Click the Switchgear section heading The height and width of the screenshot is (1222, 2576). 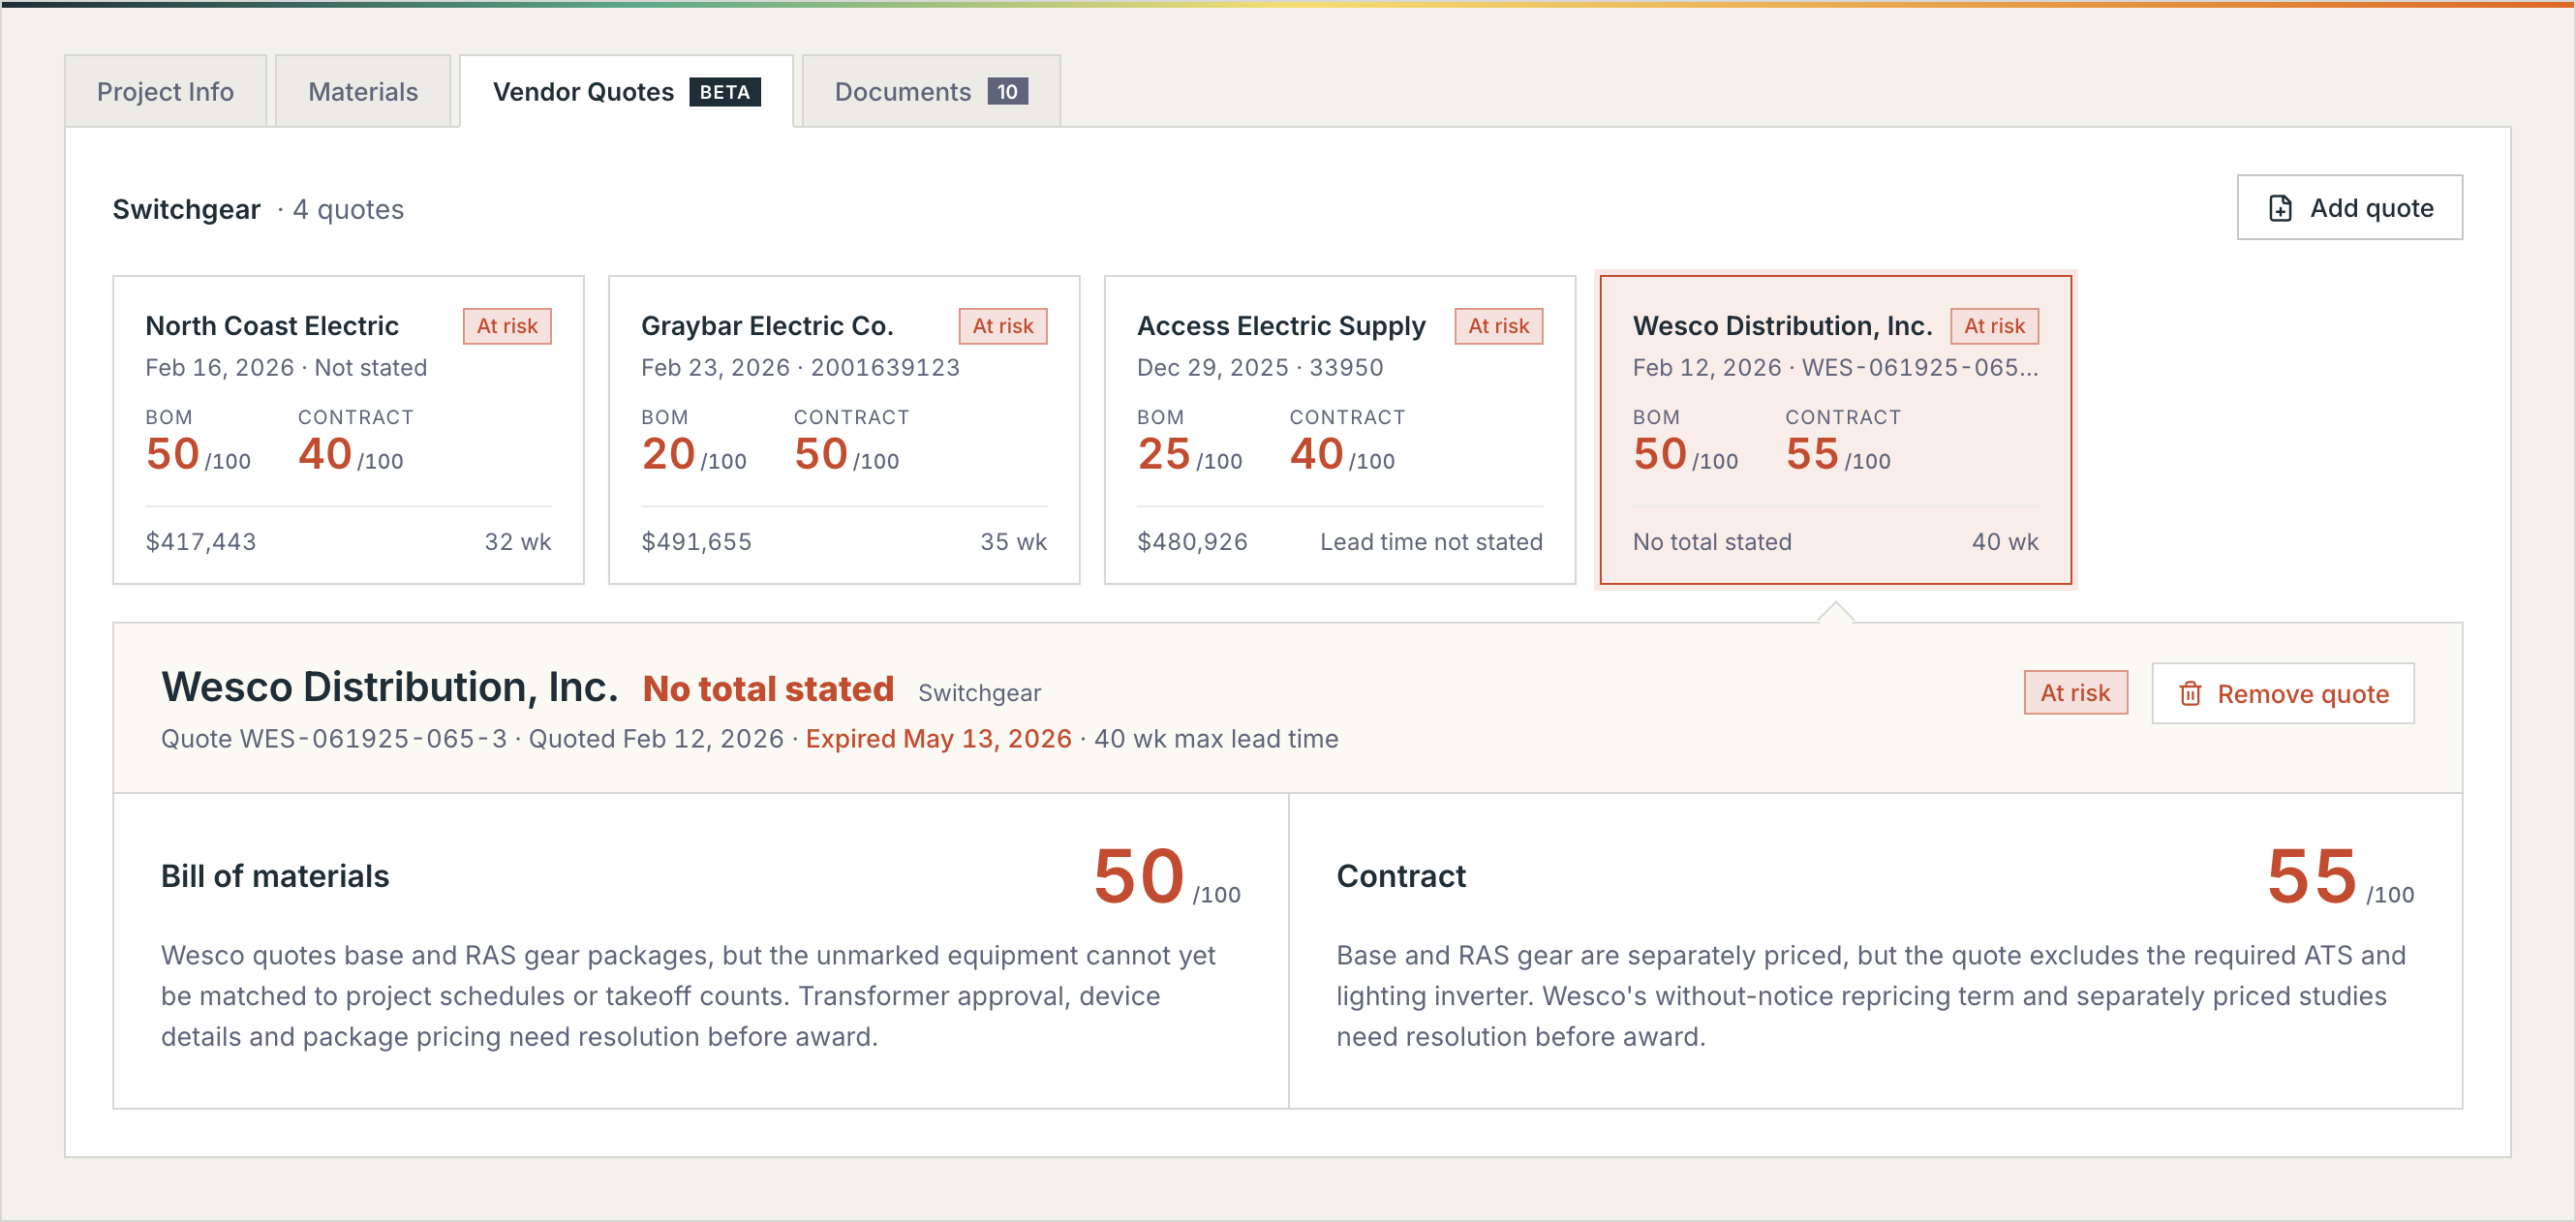pos(186,209)
